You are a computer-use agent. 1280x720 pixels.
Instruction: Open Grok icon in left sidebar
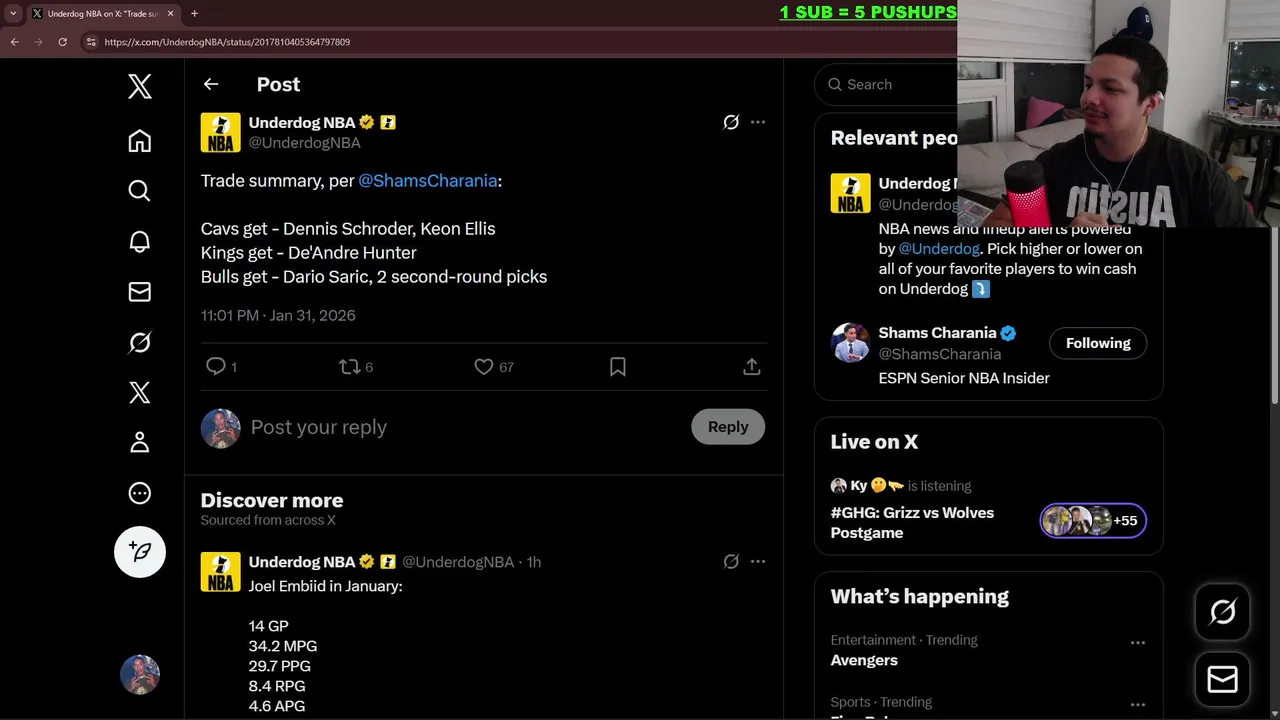pos(140,342)
